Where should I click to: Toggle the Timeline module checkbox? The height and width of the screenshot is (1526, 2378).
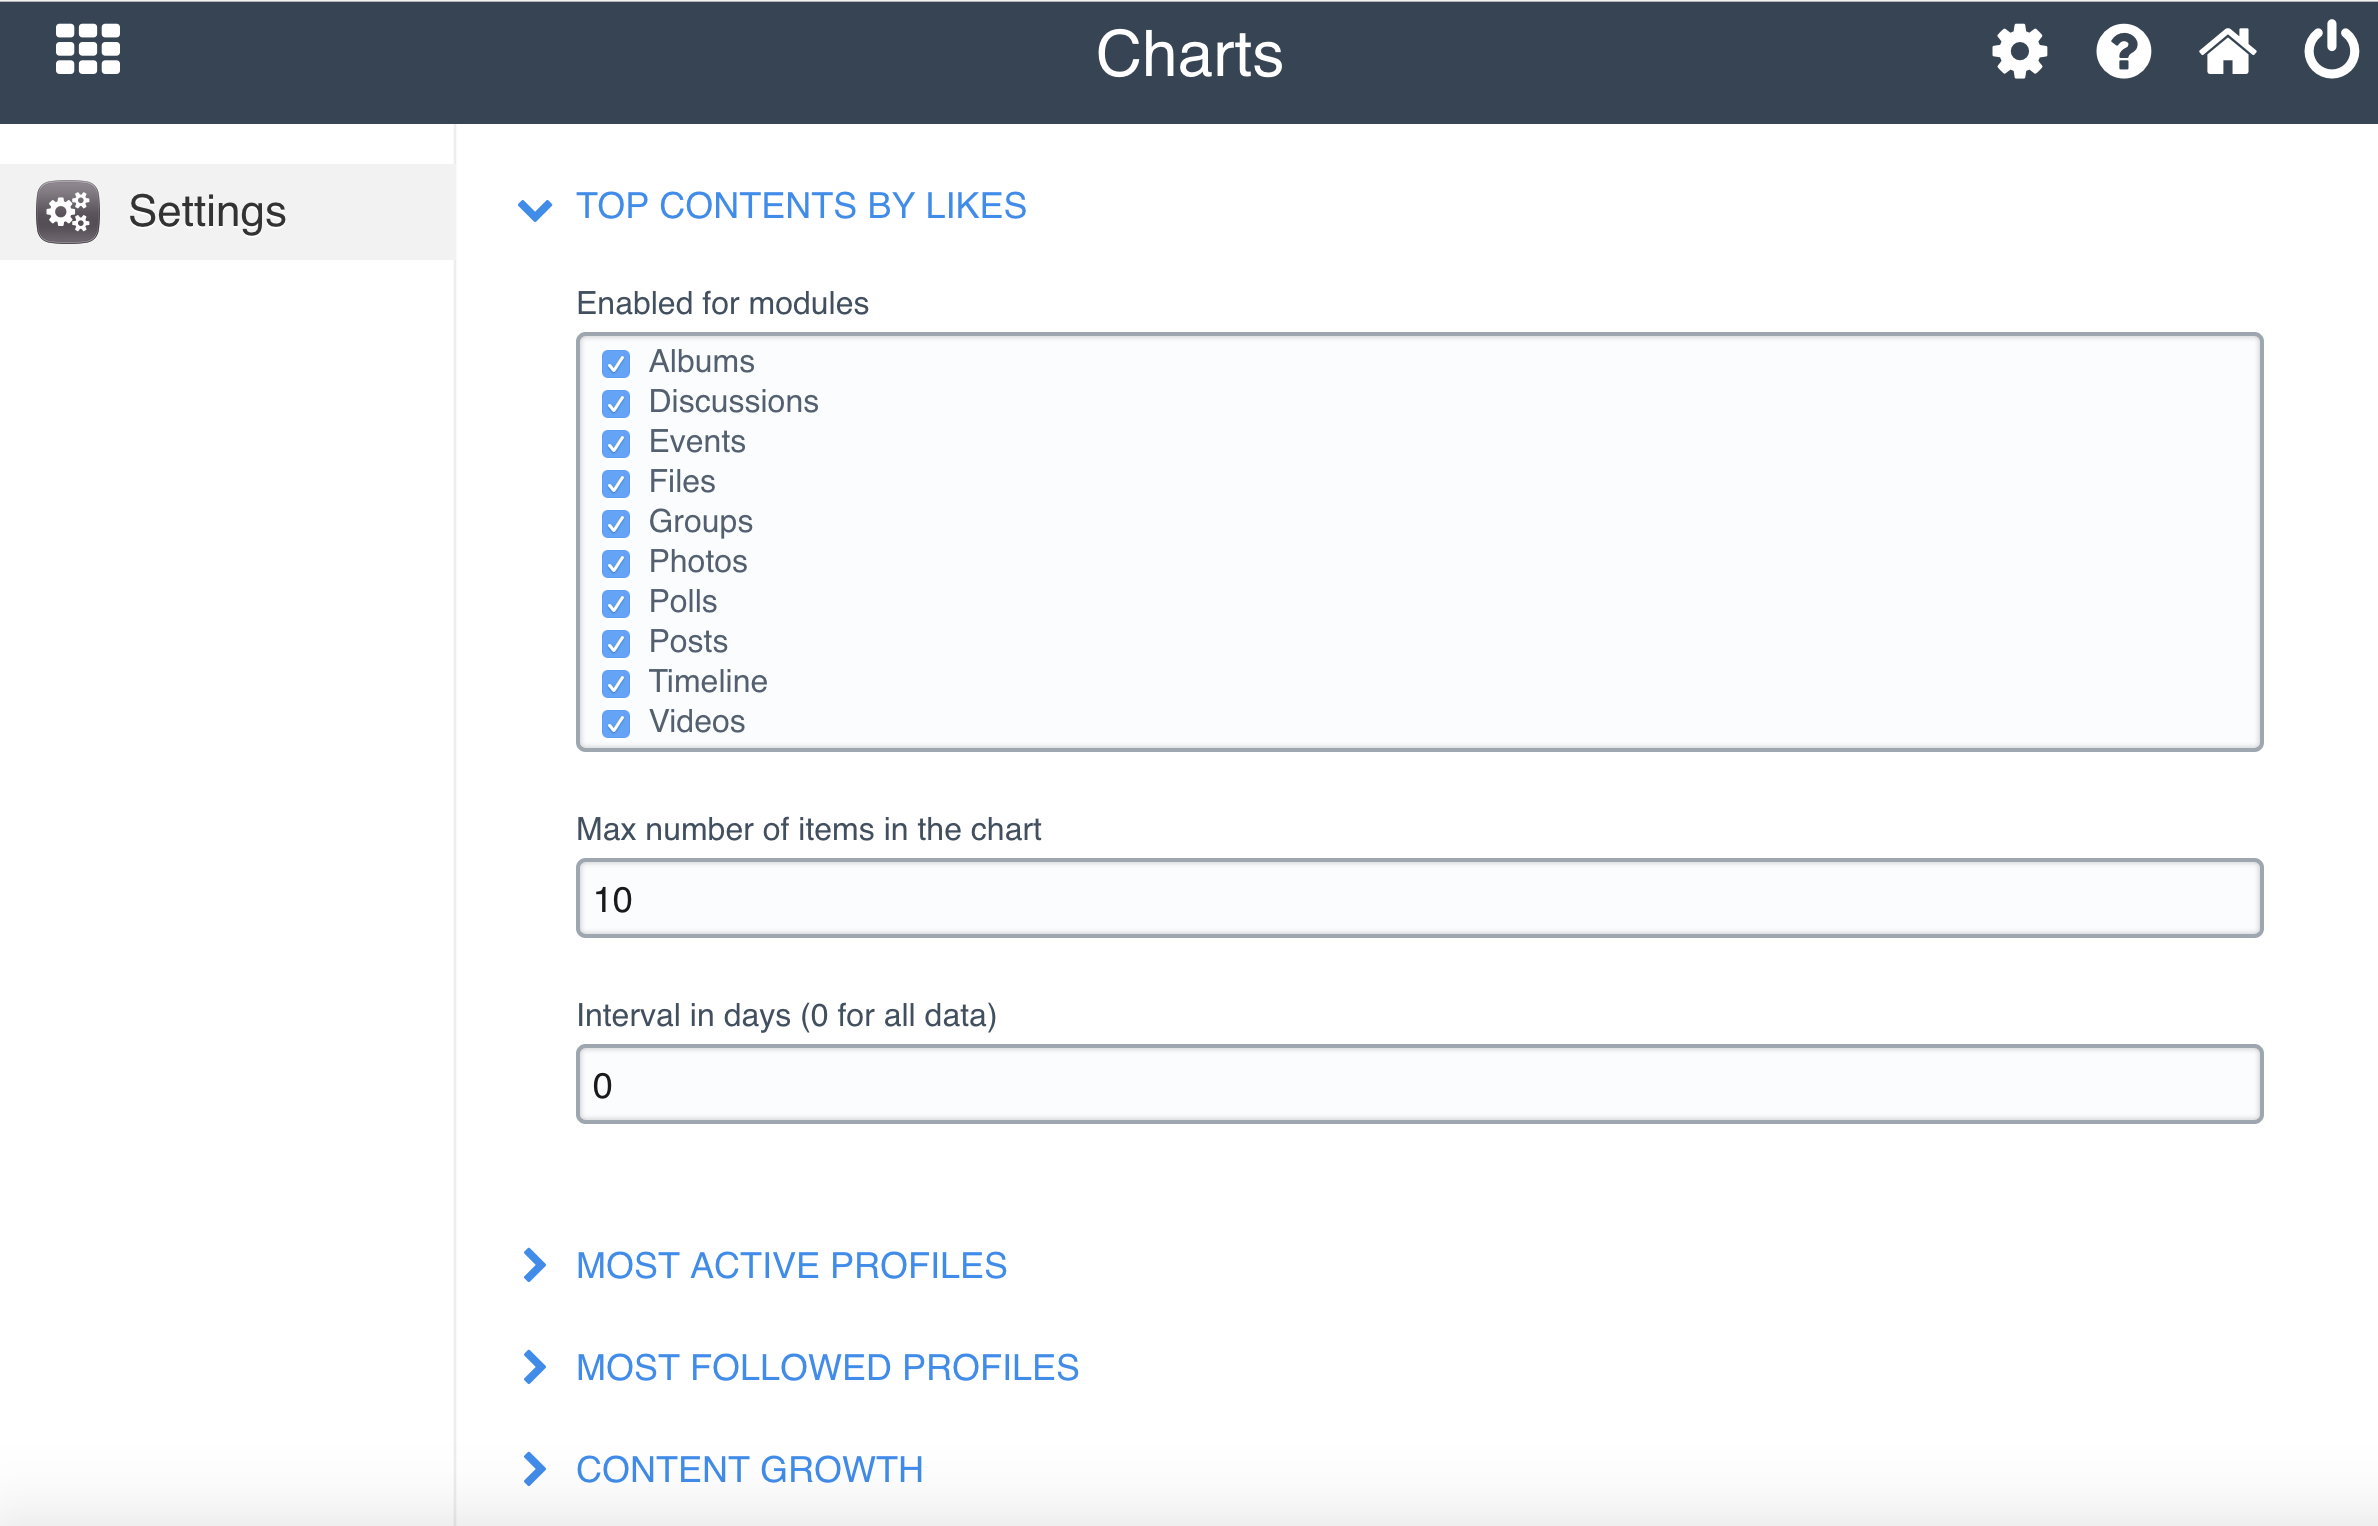[x=616, y=683]
